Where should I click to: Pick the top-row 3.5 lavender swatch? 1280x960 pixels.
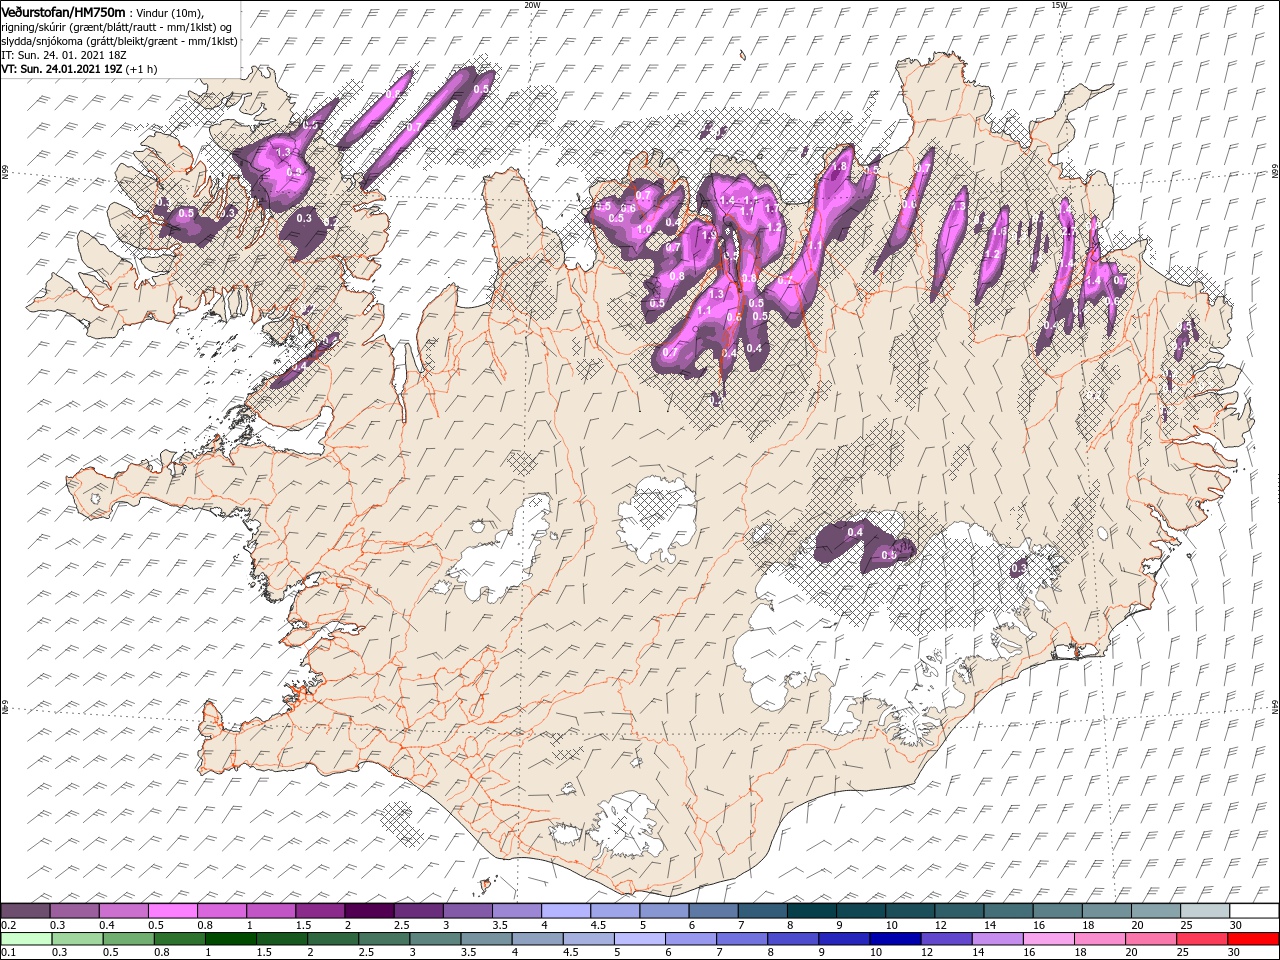click(x=516, y=911)
